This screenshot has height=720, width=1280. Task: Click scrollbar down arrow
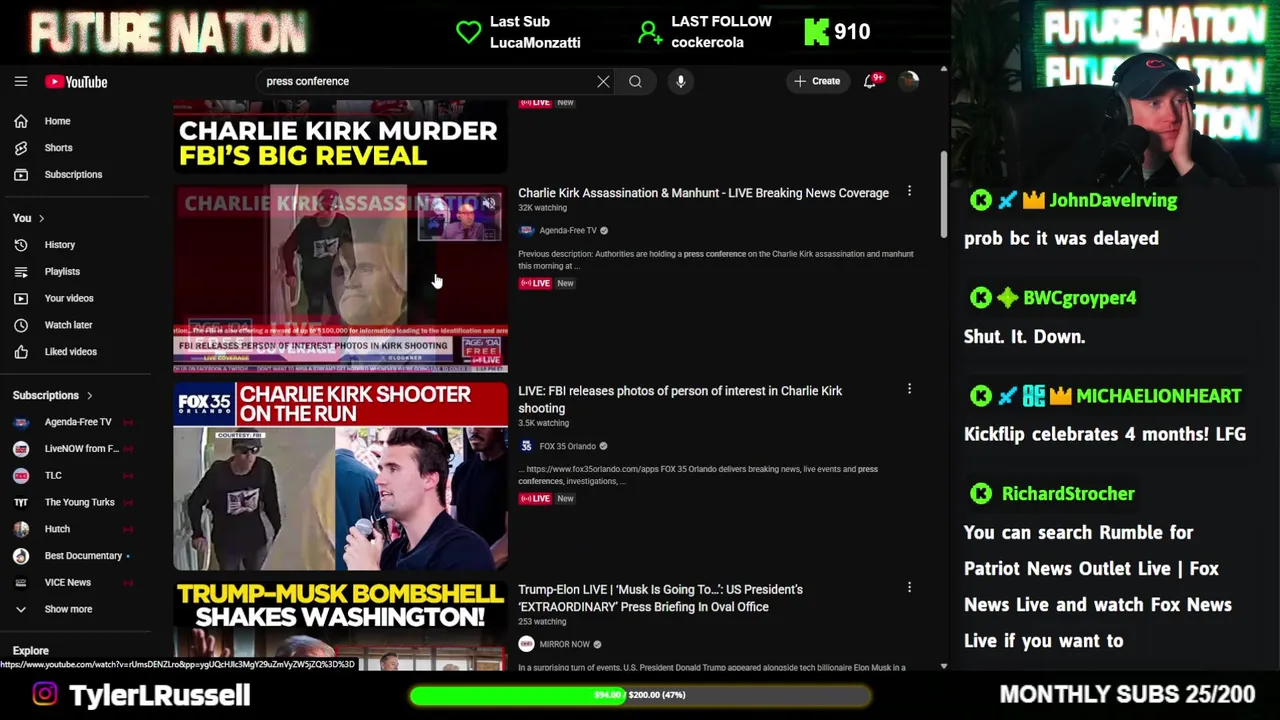coord(943,665)
